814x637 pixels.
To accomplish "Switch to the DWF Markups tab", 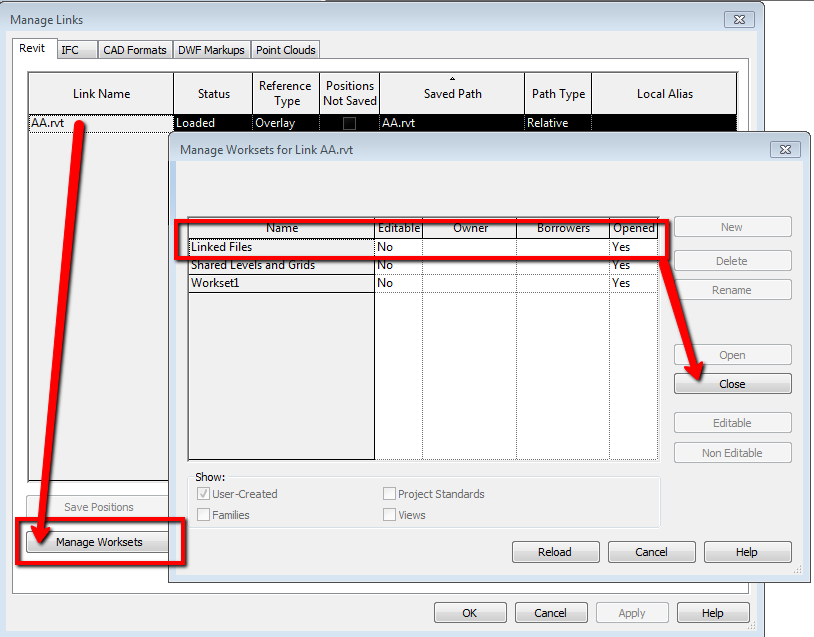I will click(x=211, y=48).
